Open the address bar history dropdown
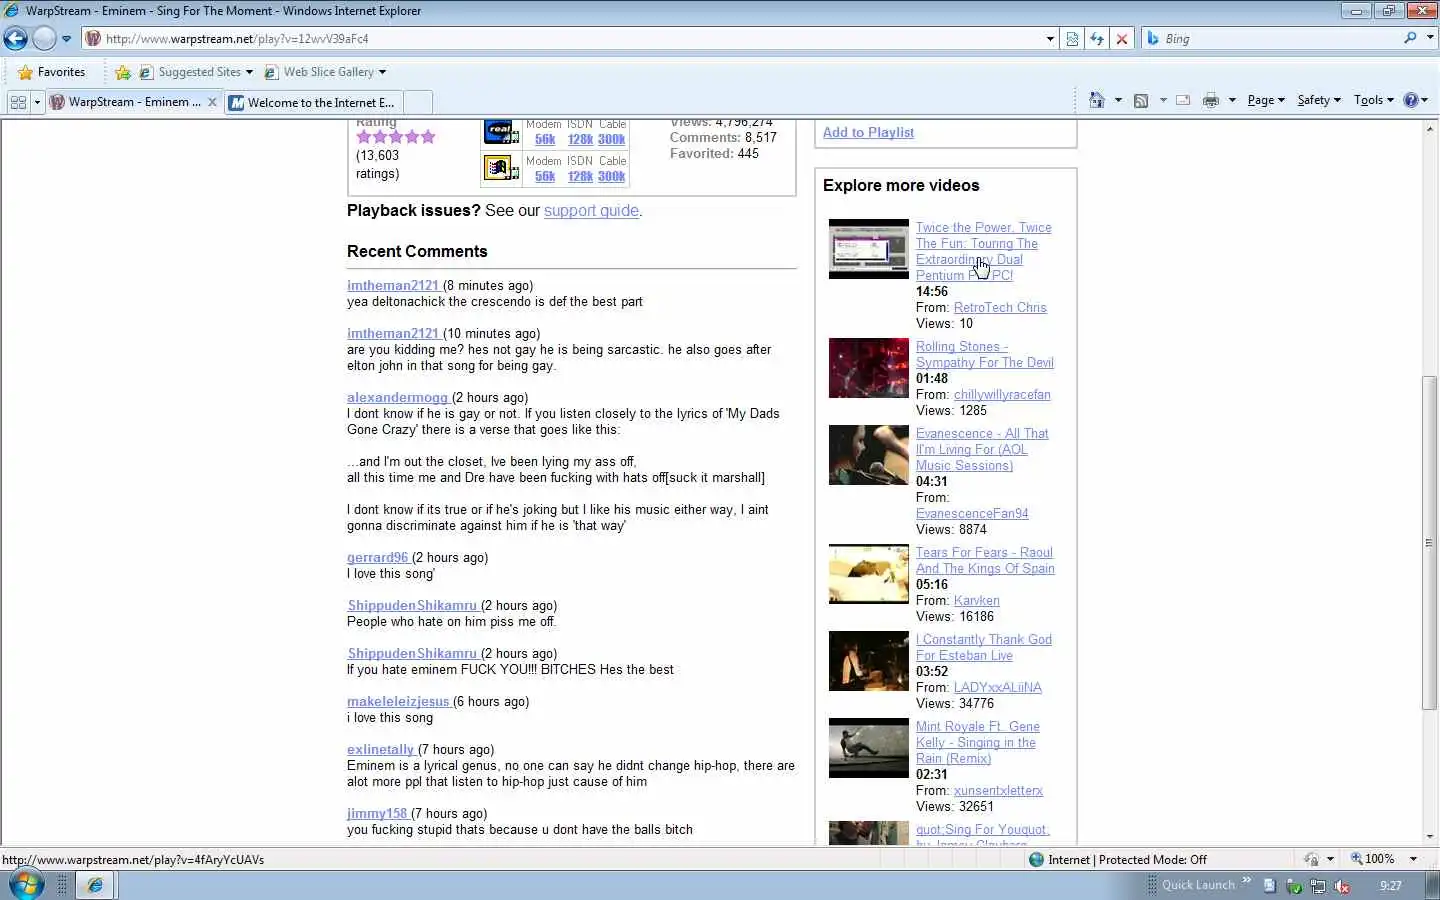 pos(1050,39)
